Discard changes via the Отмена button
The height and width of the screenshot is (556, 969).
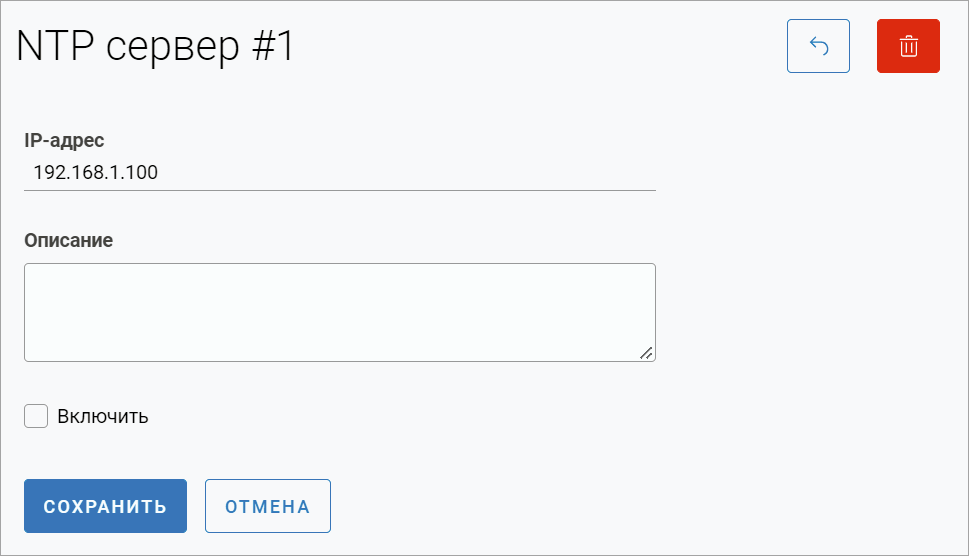coord(267,506)
